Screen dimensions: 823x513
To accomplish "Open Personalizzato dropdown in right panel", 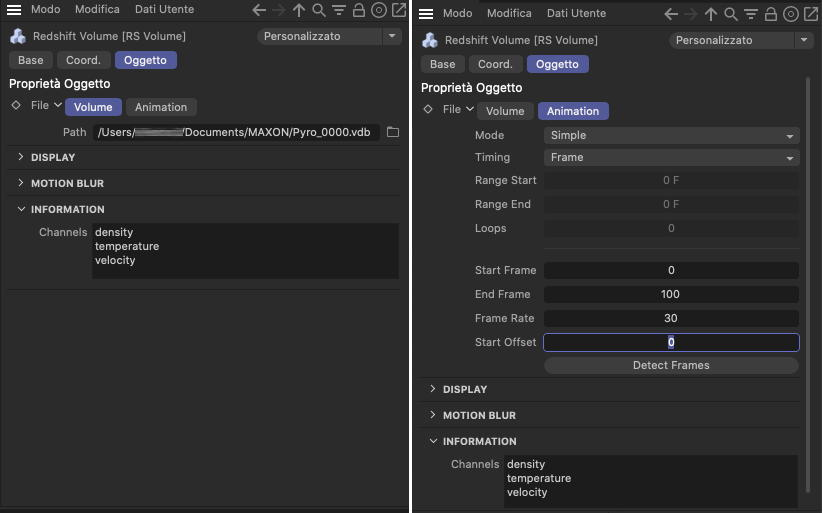I will tap(742, 40).
